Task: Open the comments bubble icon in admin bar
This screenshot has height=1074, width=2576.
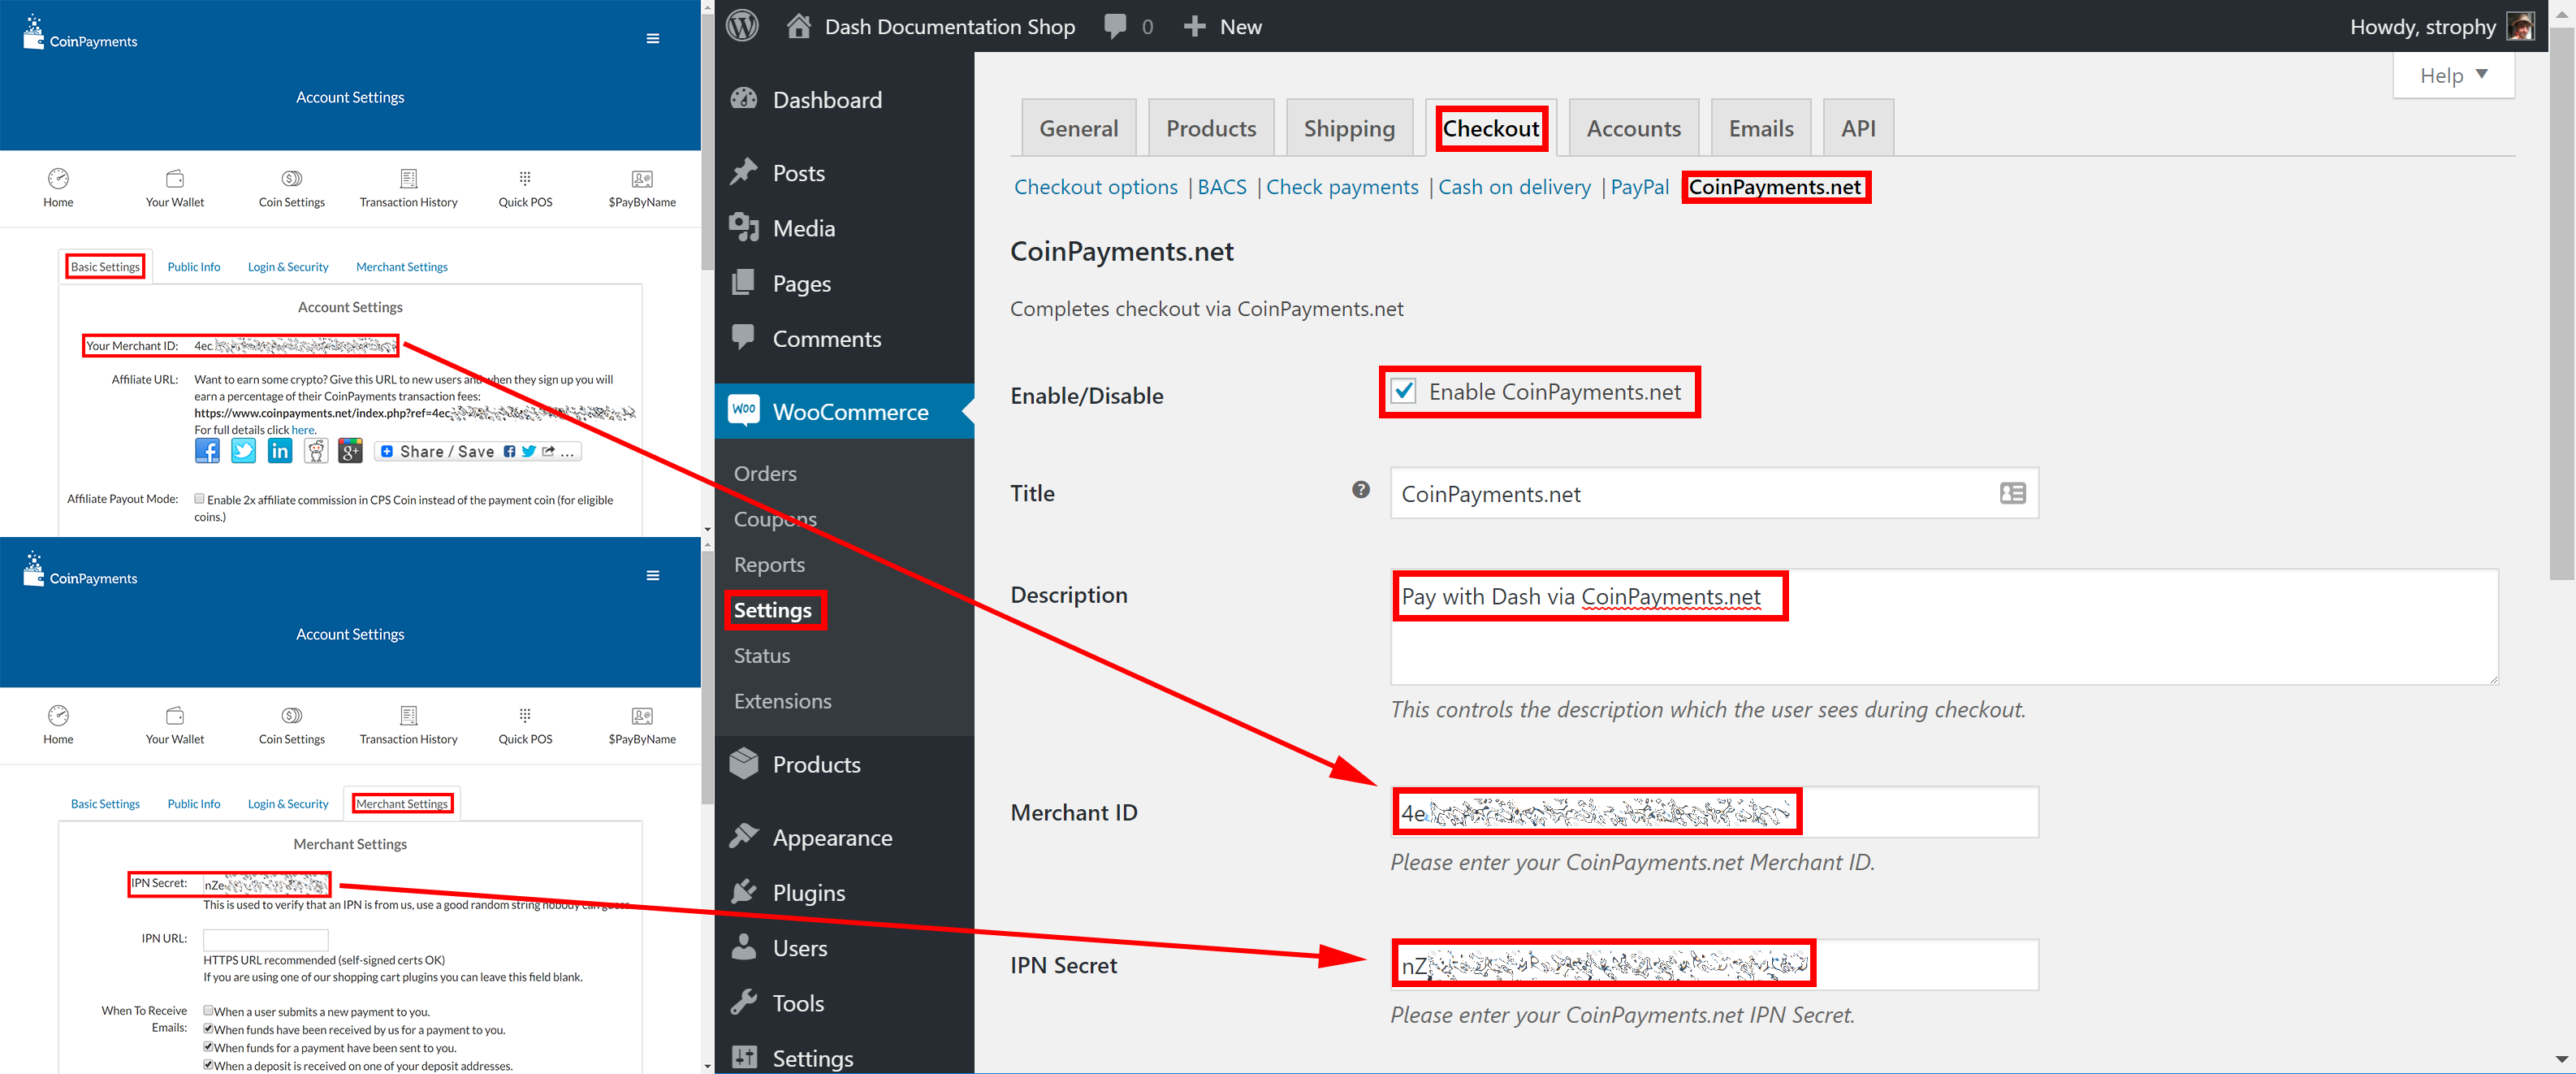Action: point(1115,27)
